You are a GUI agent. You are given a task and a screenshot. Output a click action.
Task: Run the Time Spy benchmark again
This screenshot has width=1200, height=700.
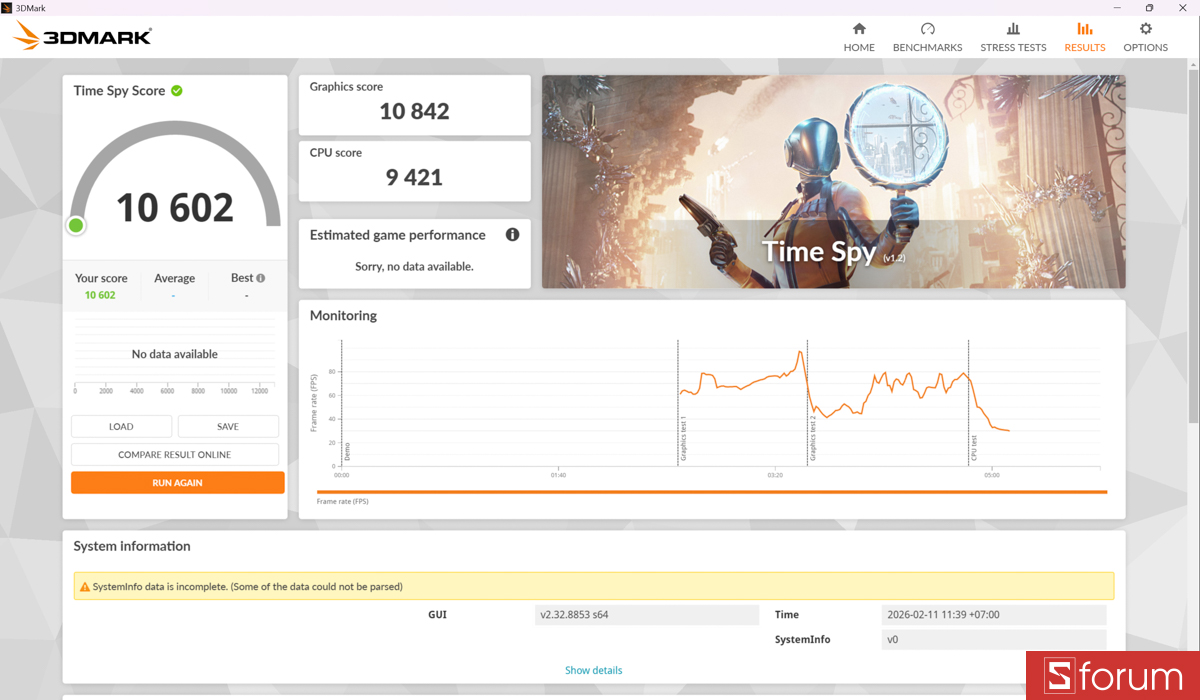pos(177,482)
